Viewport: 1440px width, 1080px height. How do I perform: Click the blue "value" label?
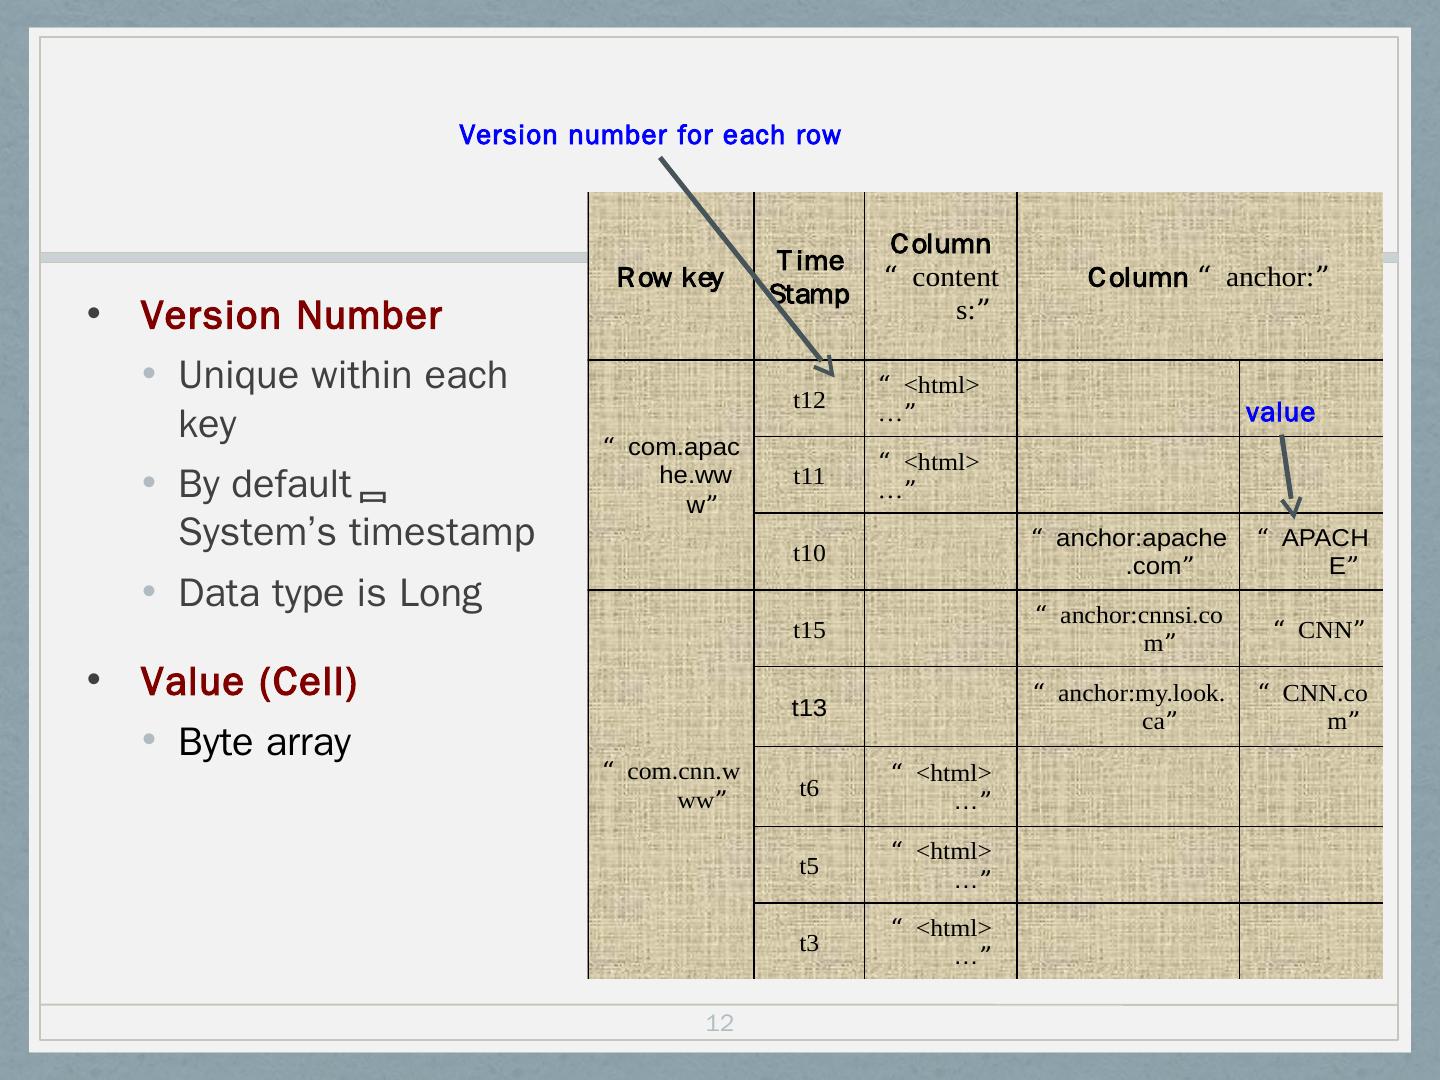(x=1280, y=413)
